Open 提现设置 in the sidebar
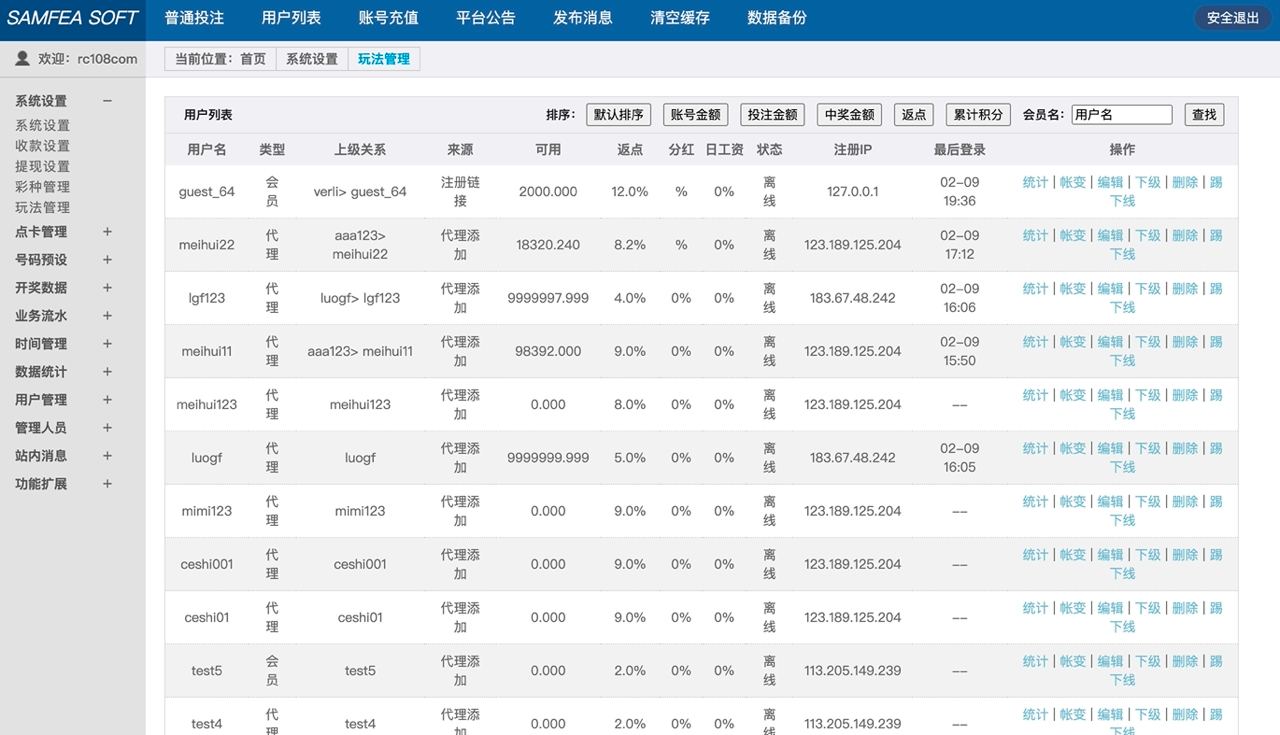This screenshot has width=1280, height=735. tap(42, 167)
